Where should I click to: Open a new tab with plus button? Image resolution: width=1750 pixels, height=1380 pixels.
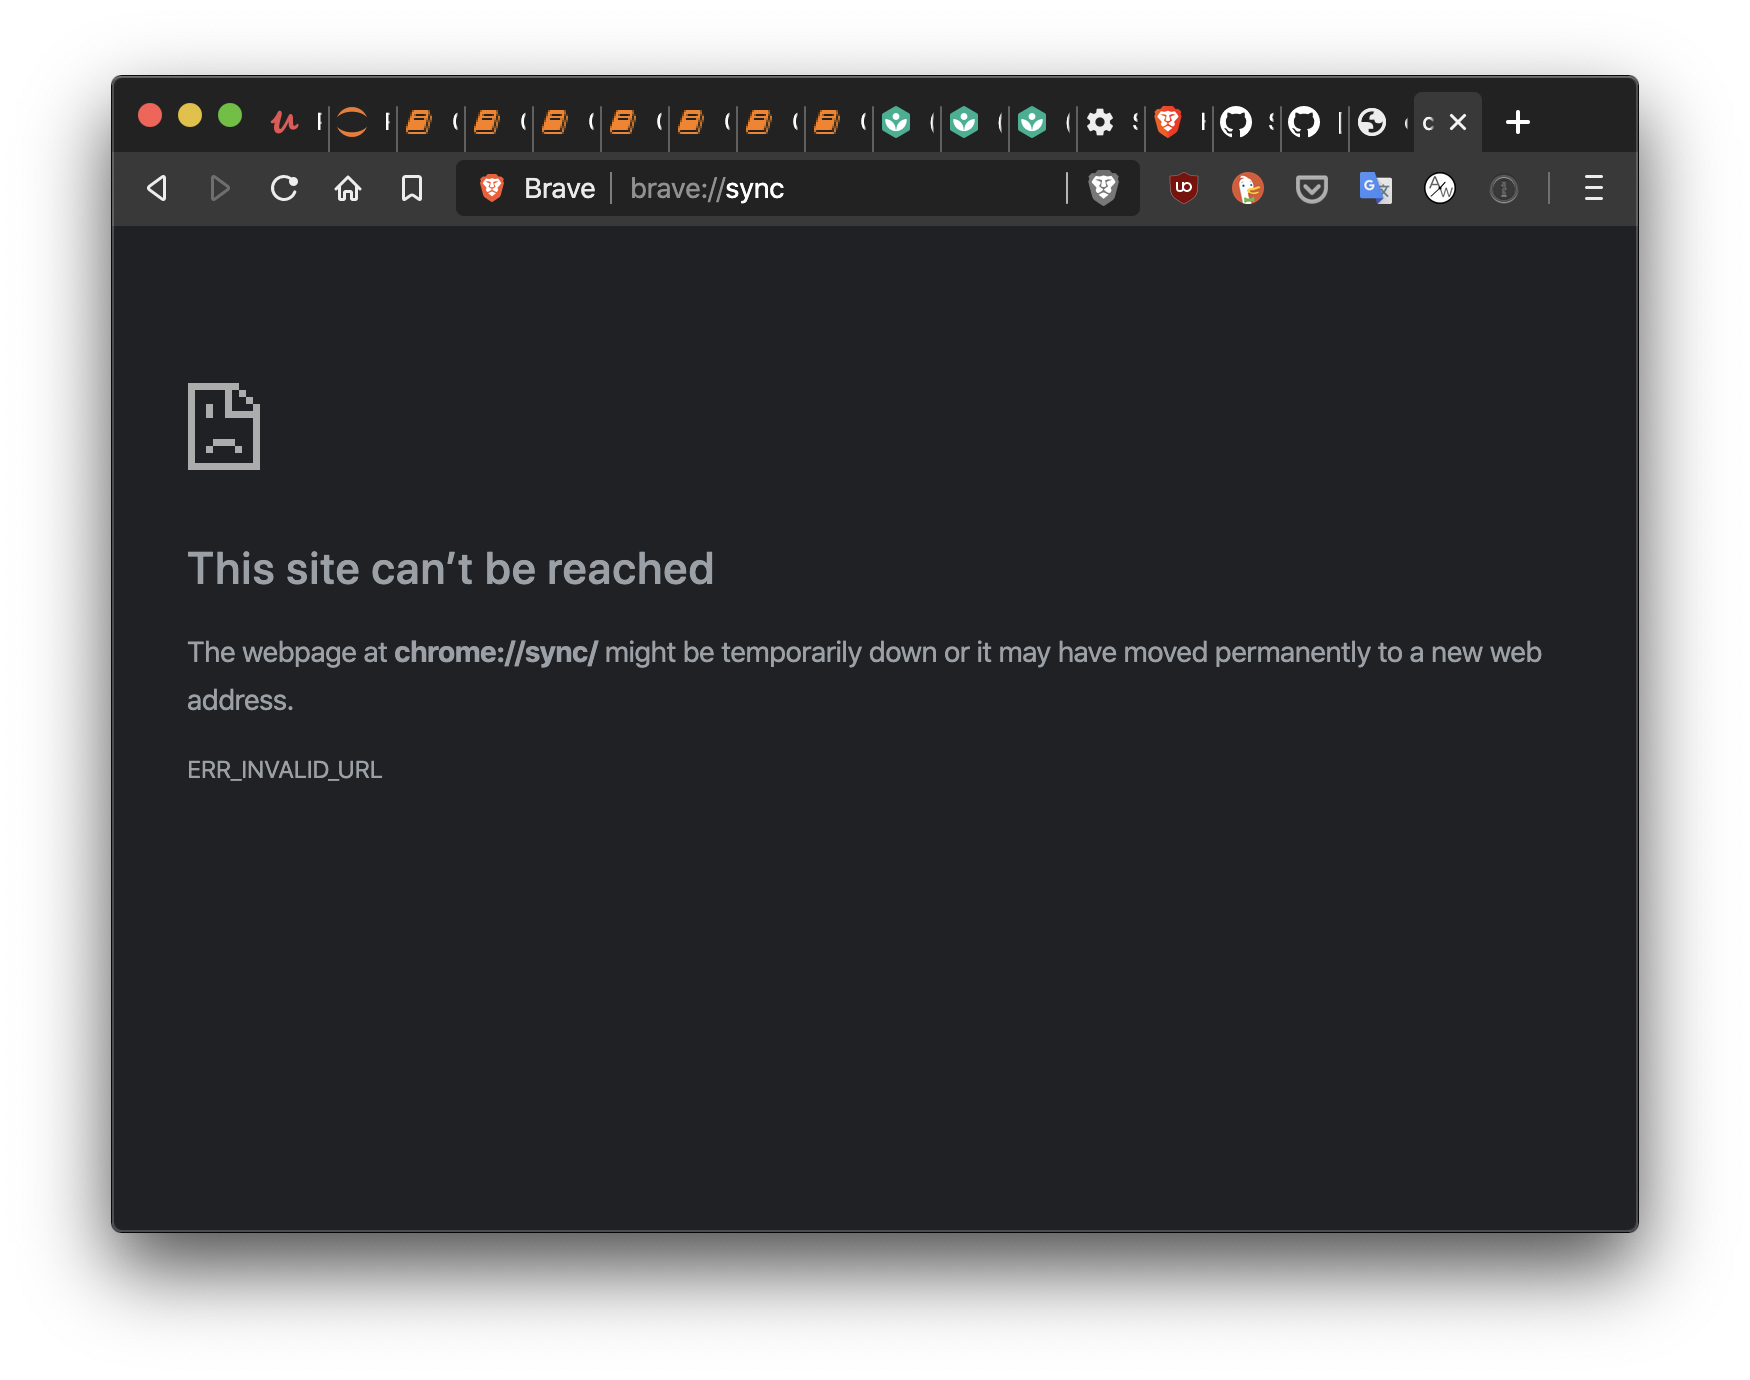pyautogui.click(x=1518, y=122)
